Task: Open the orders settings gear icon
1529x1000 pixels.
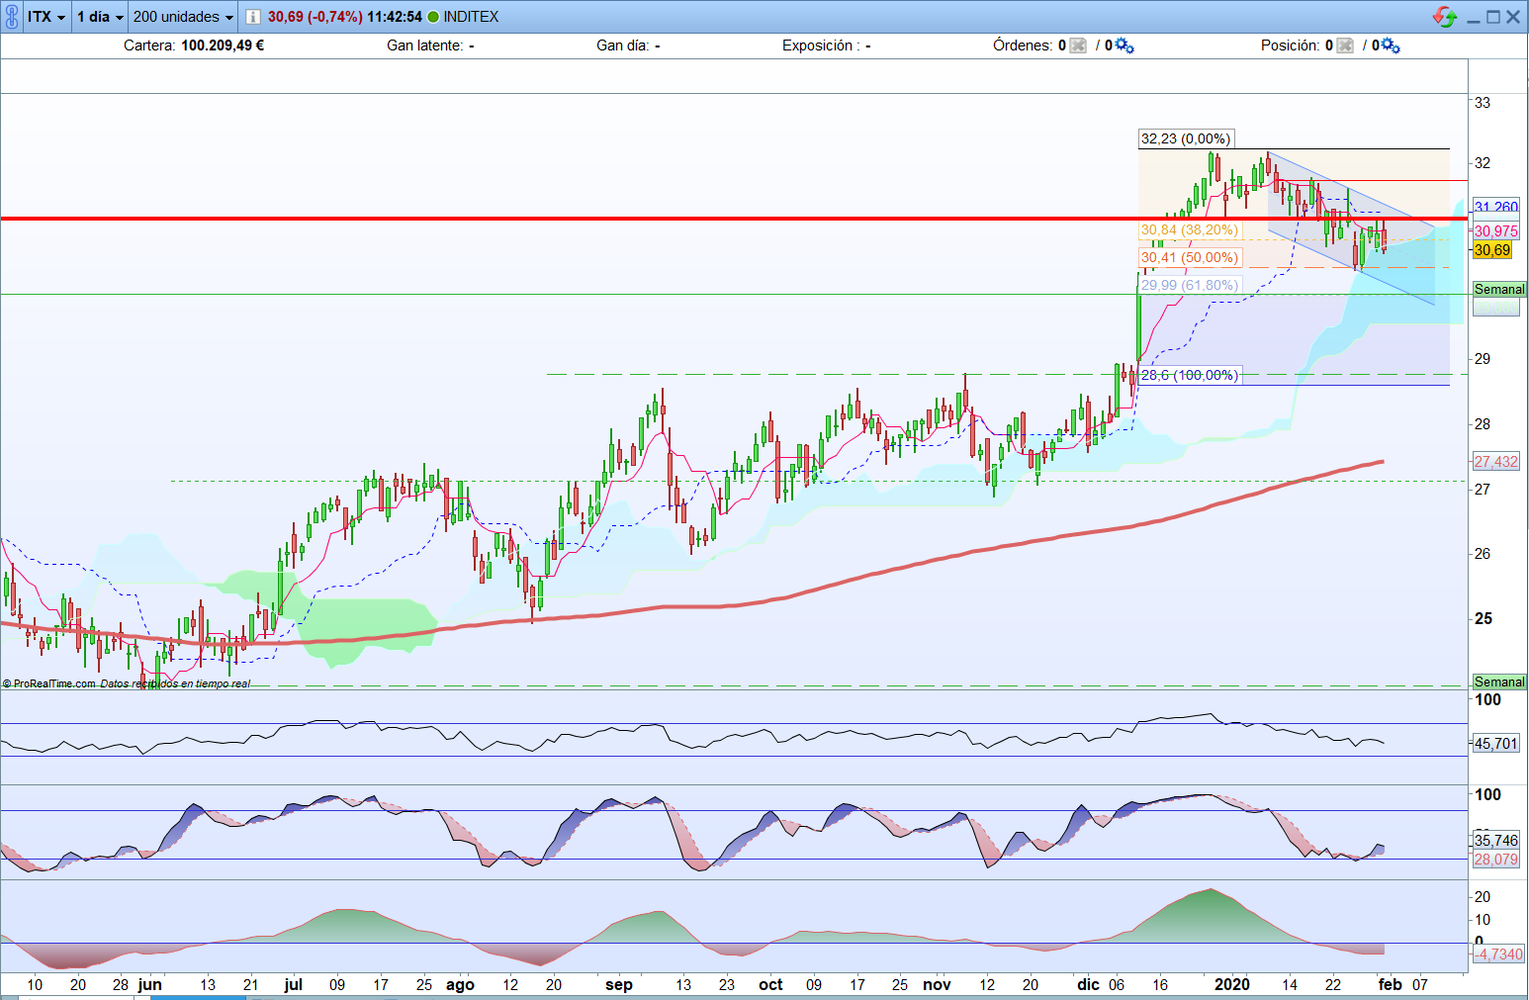Action: [1125, 45]
